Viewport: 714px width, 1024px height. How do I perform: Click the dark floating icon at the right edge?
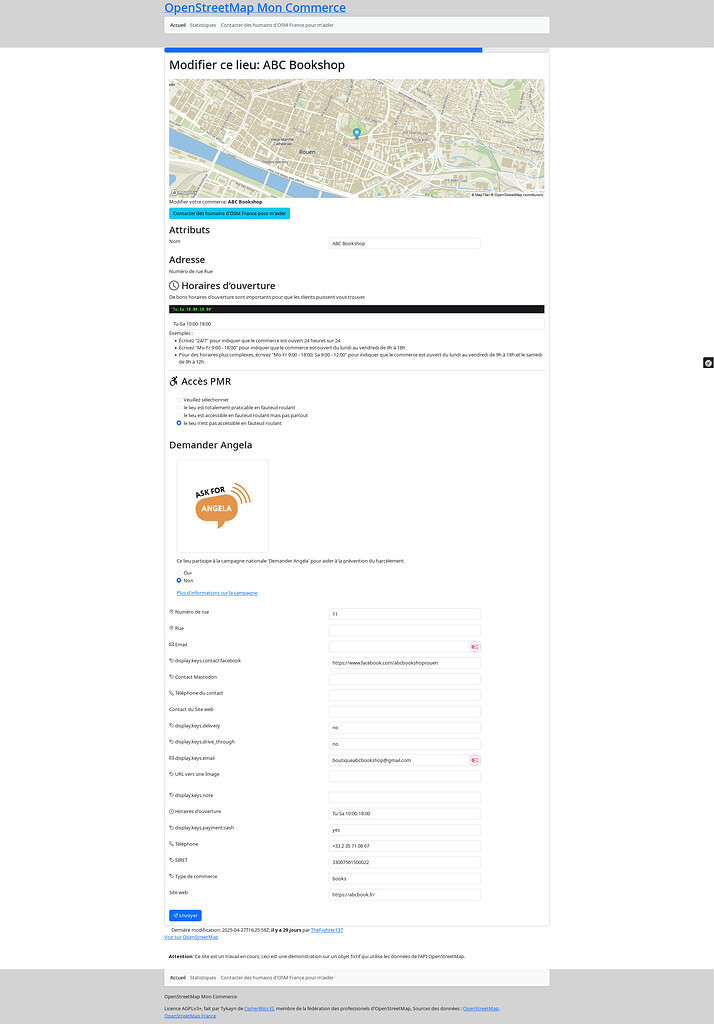click(708, 362)
